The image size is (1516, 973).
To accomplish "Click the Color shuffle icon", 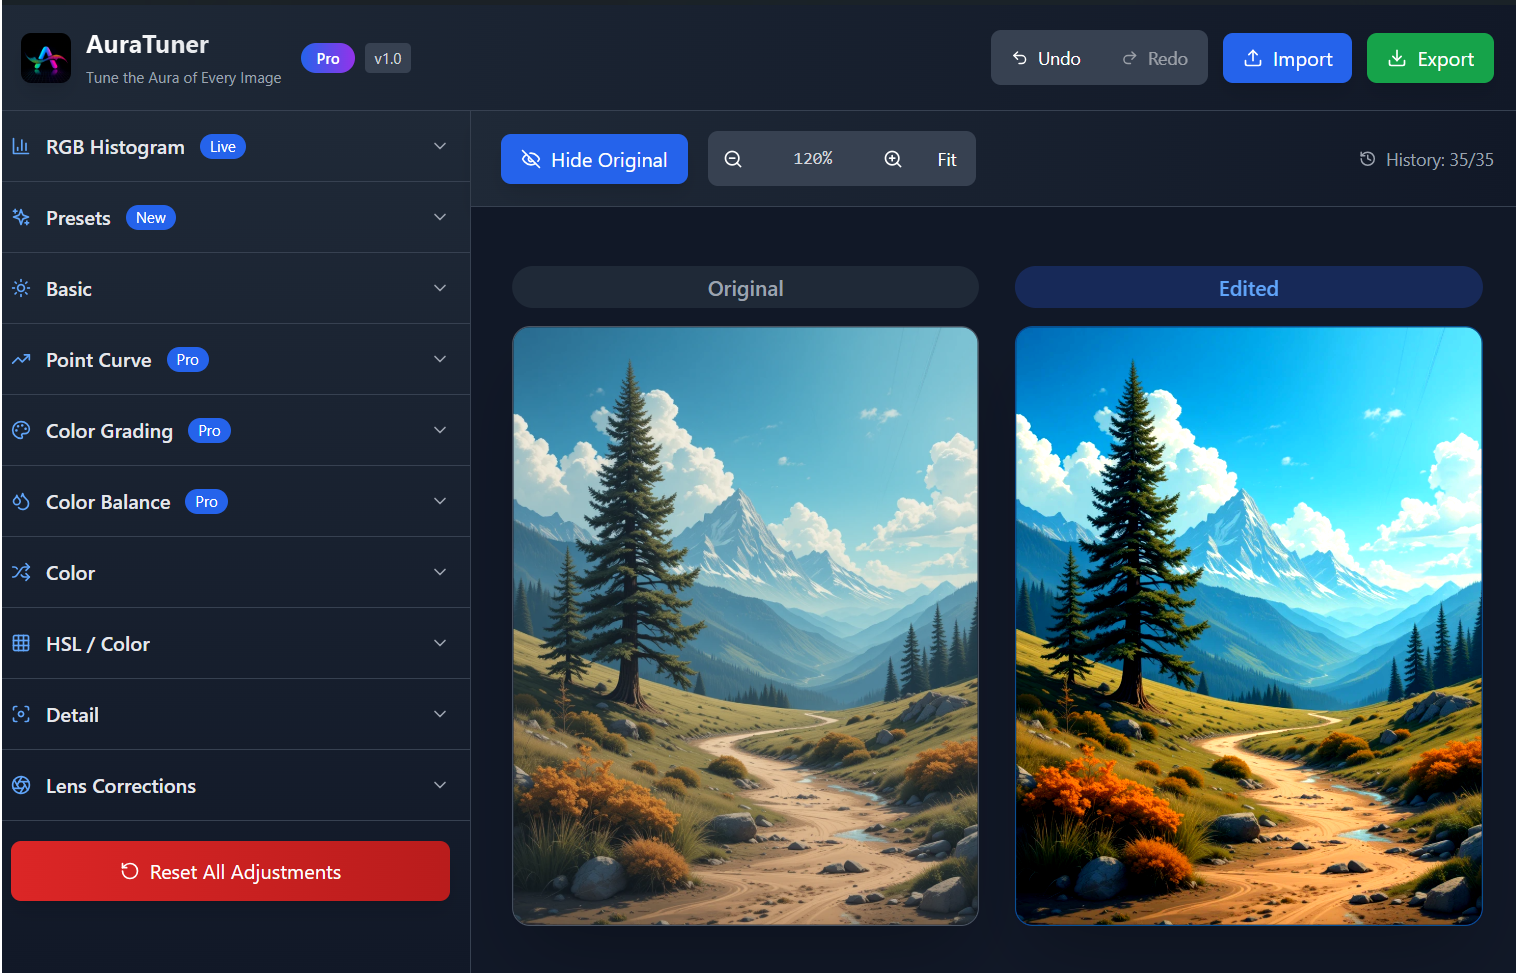I will pyautogui.click(x=21, y=572).
